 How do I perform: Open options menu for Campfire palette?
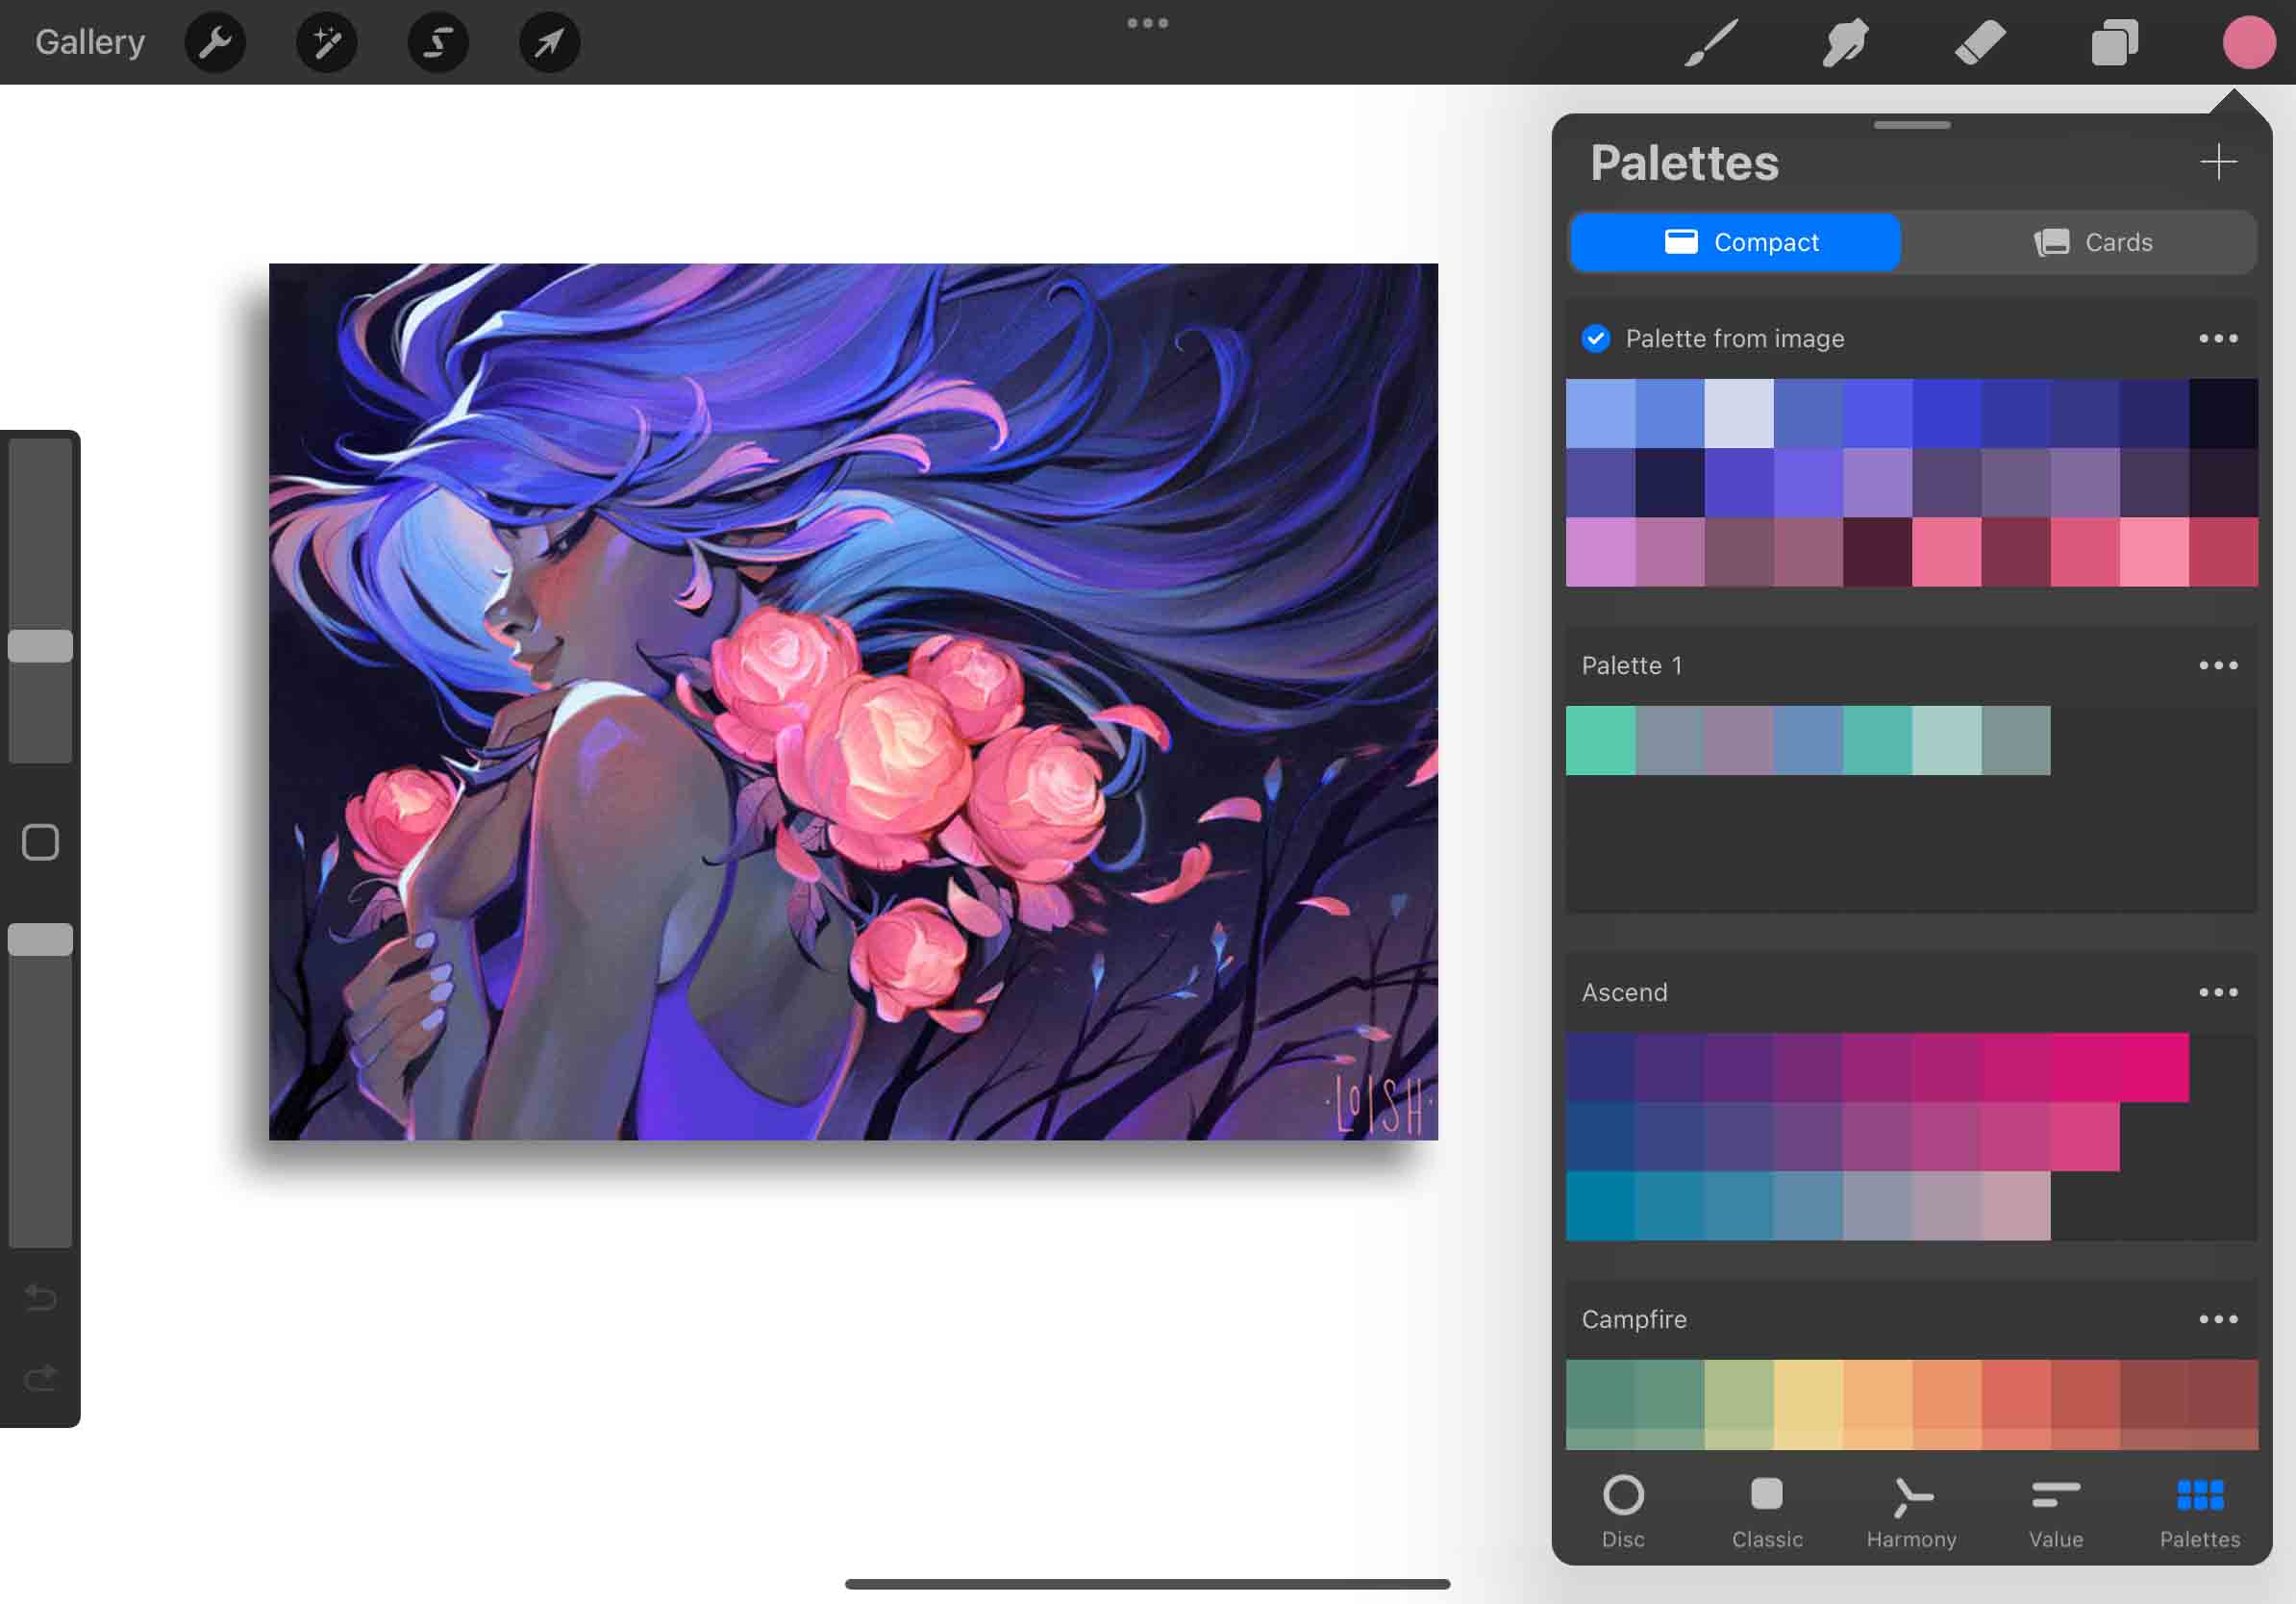[x=2218, y=1319]
